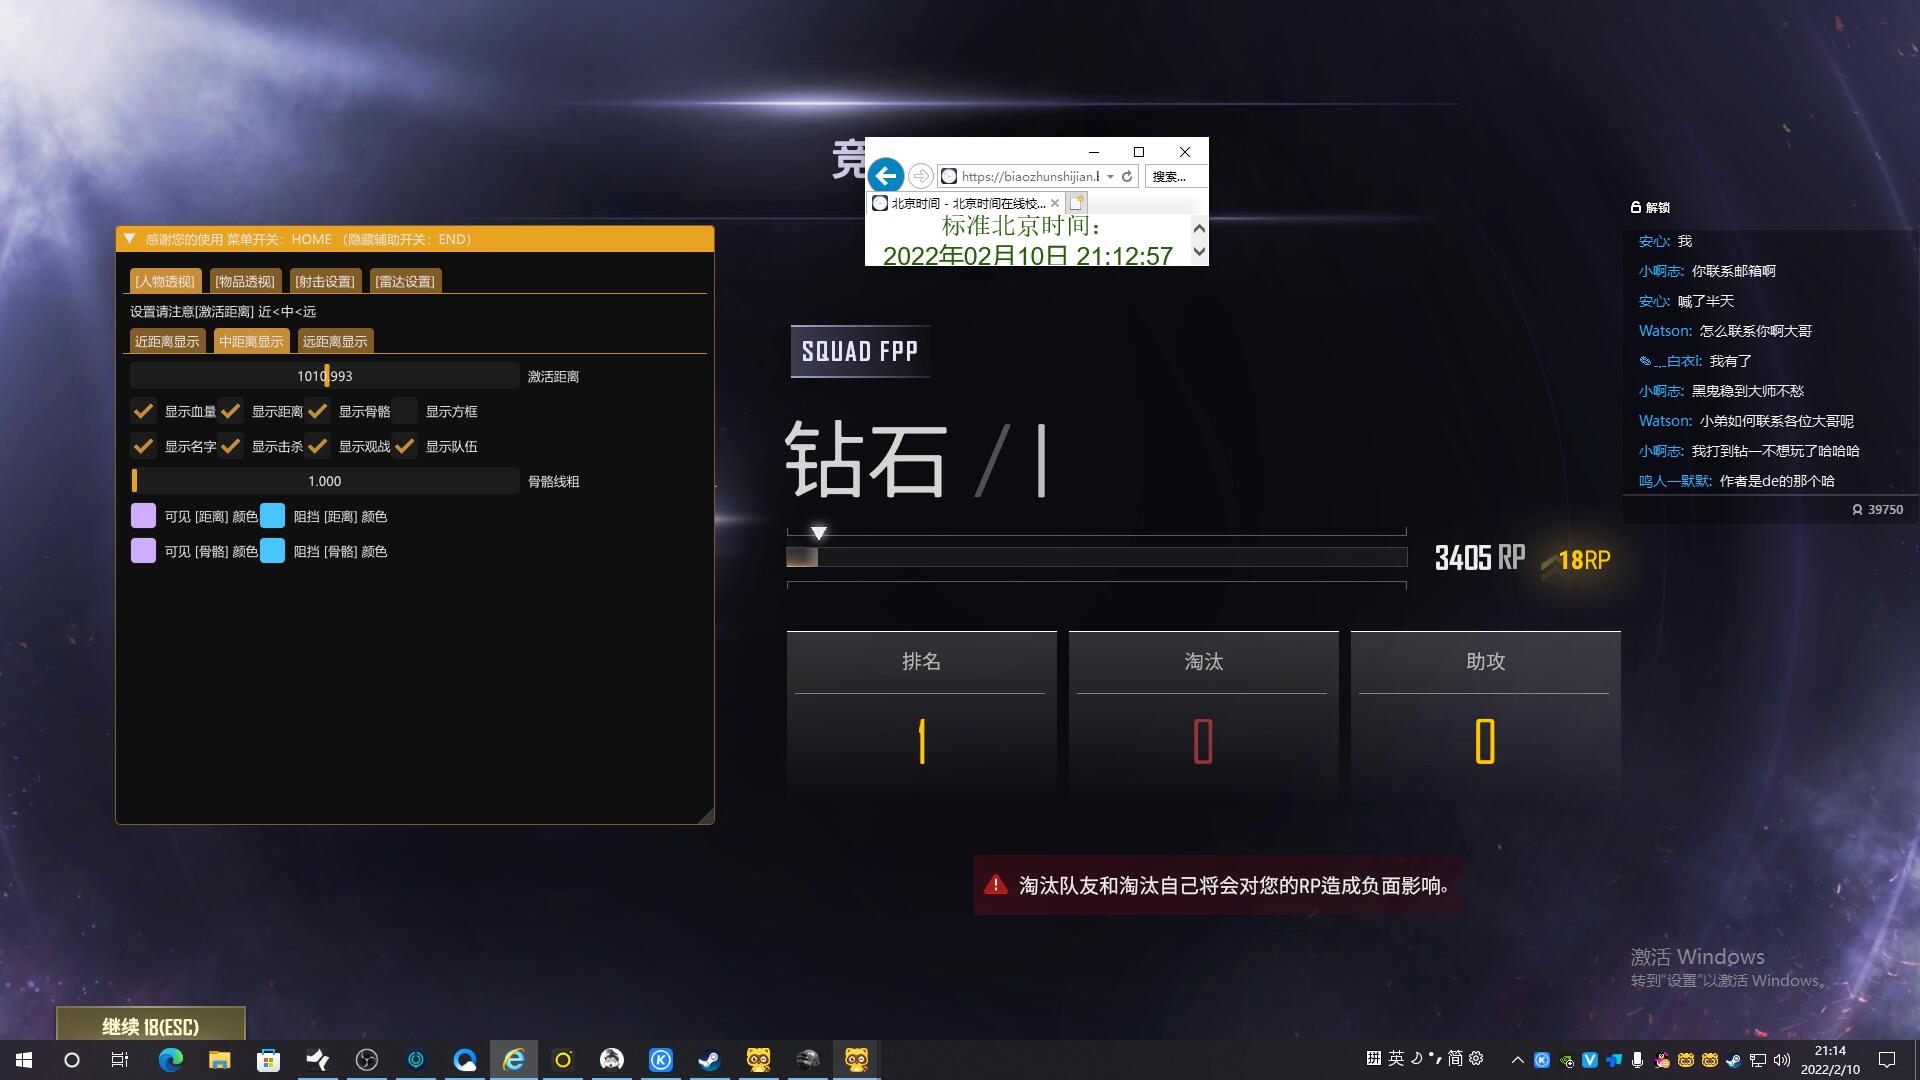Click the browser back arrow button

pos(885,176)
